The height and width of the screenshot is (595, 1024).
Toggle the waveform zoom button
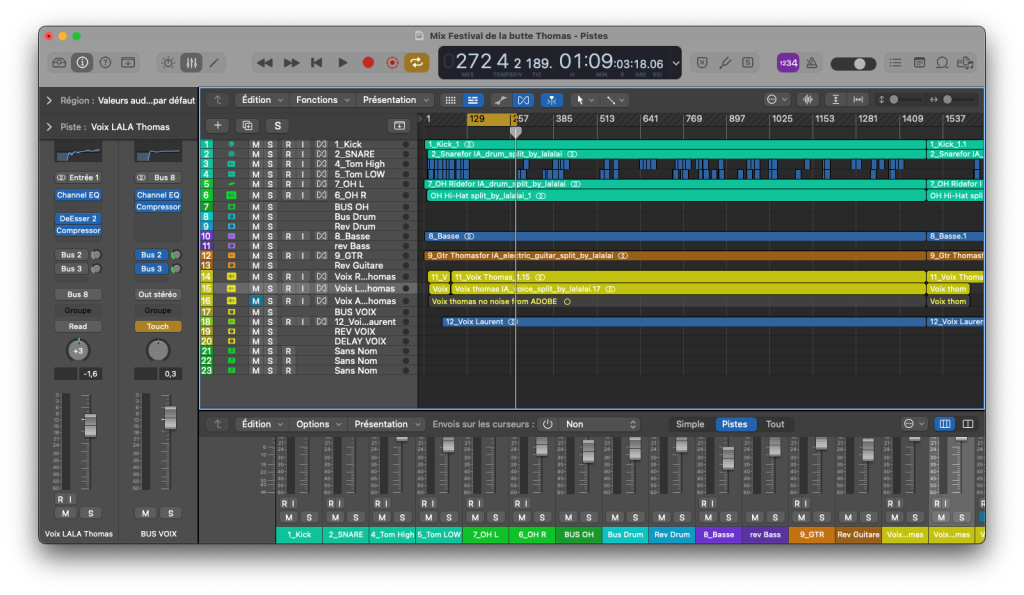(x=807, y=100)
